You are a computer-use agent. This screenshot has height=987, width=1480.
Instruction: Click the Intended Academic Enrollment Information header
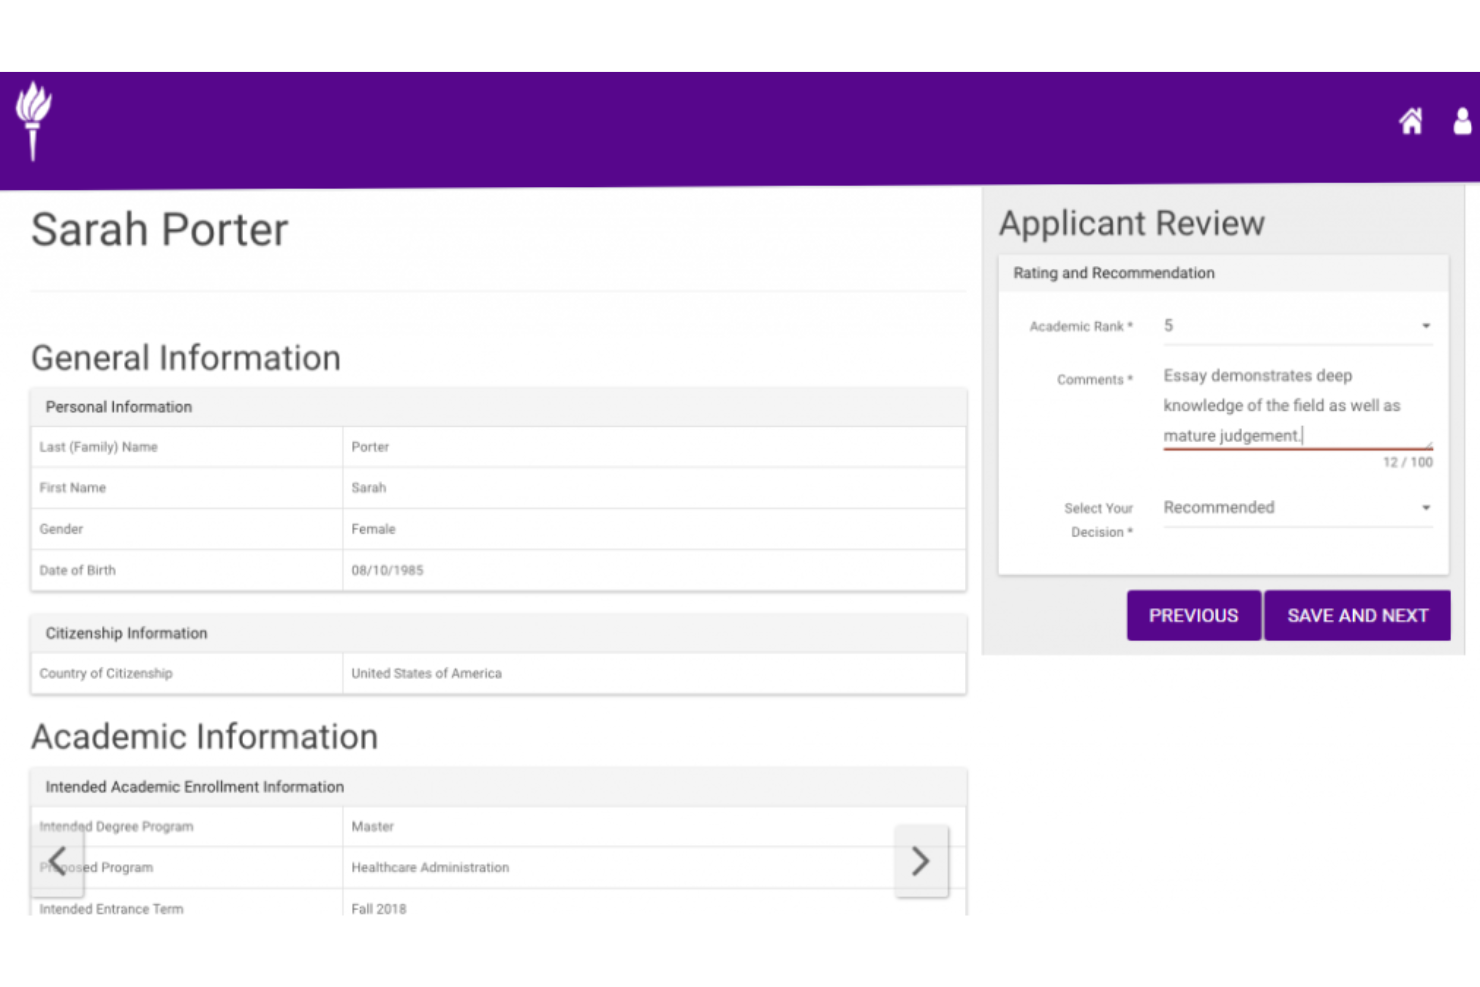(193, 787)
